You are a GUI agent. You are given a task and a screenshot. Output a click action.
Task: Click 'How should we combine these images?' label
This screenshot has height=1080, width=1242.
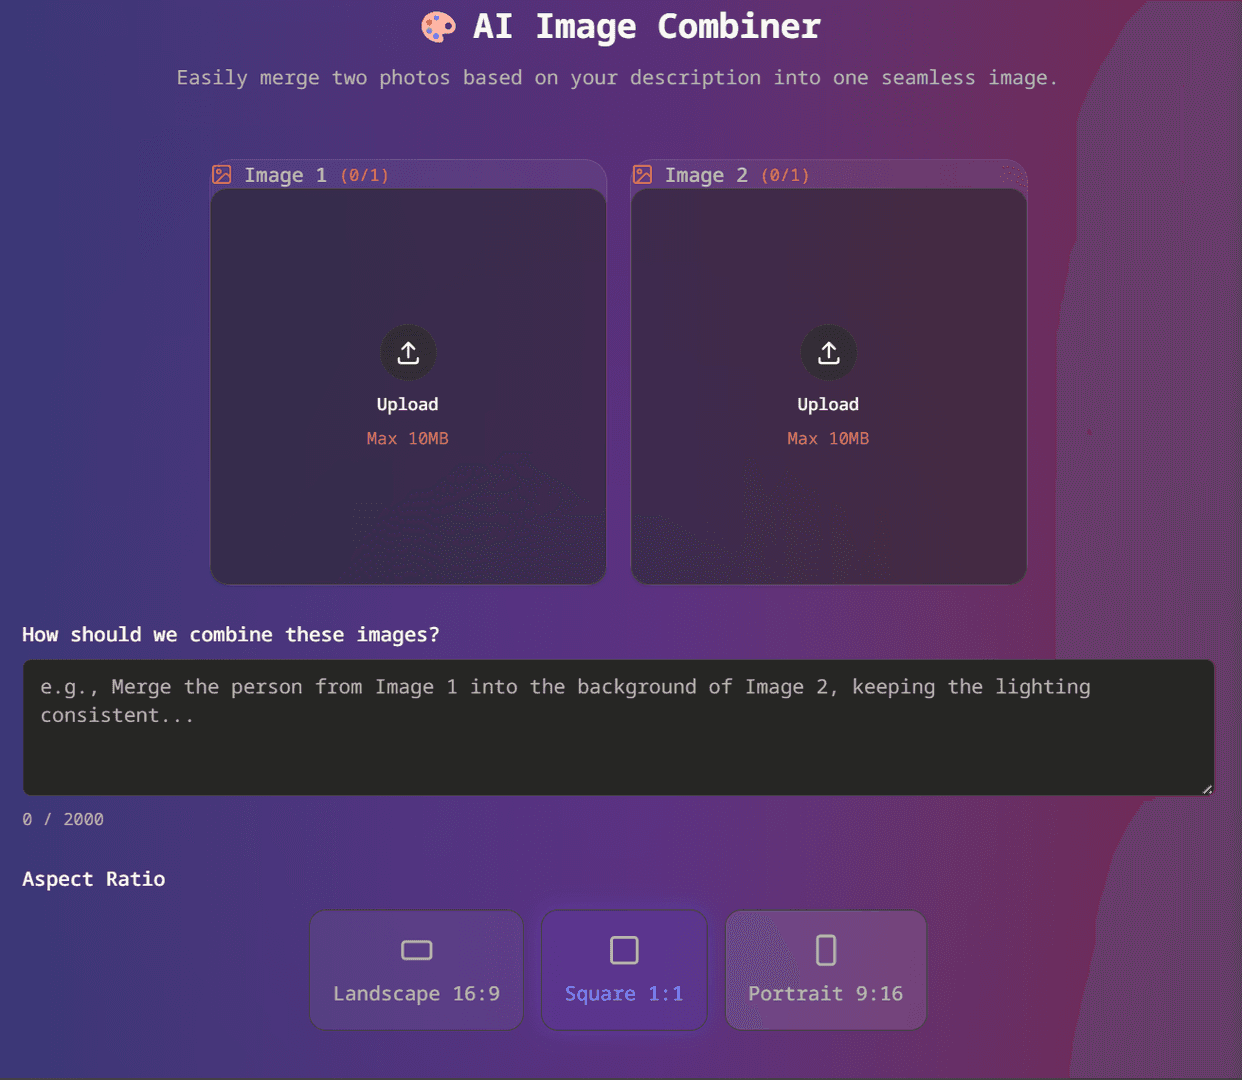pos(231,635)
